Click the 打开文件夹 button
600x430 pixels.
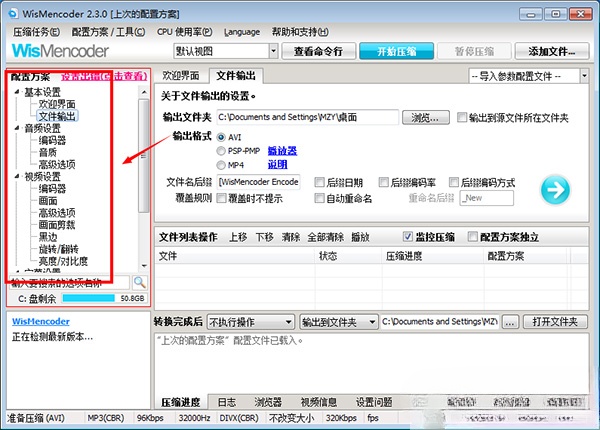555,322
